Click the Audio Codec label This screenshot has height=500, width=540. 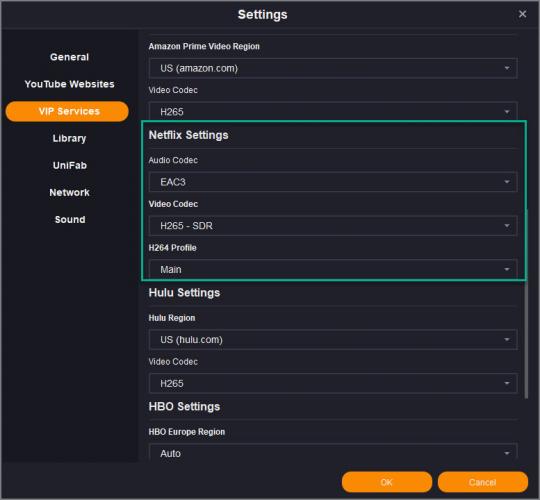[x=173, y=160]
